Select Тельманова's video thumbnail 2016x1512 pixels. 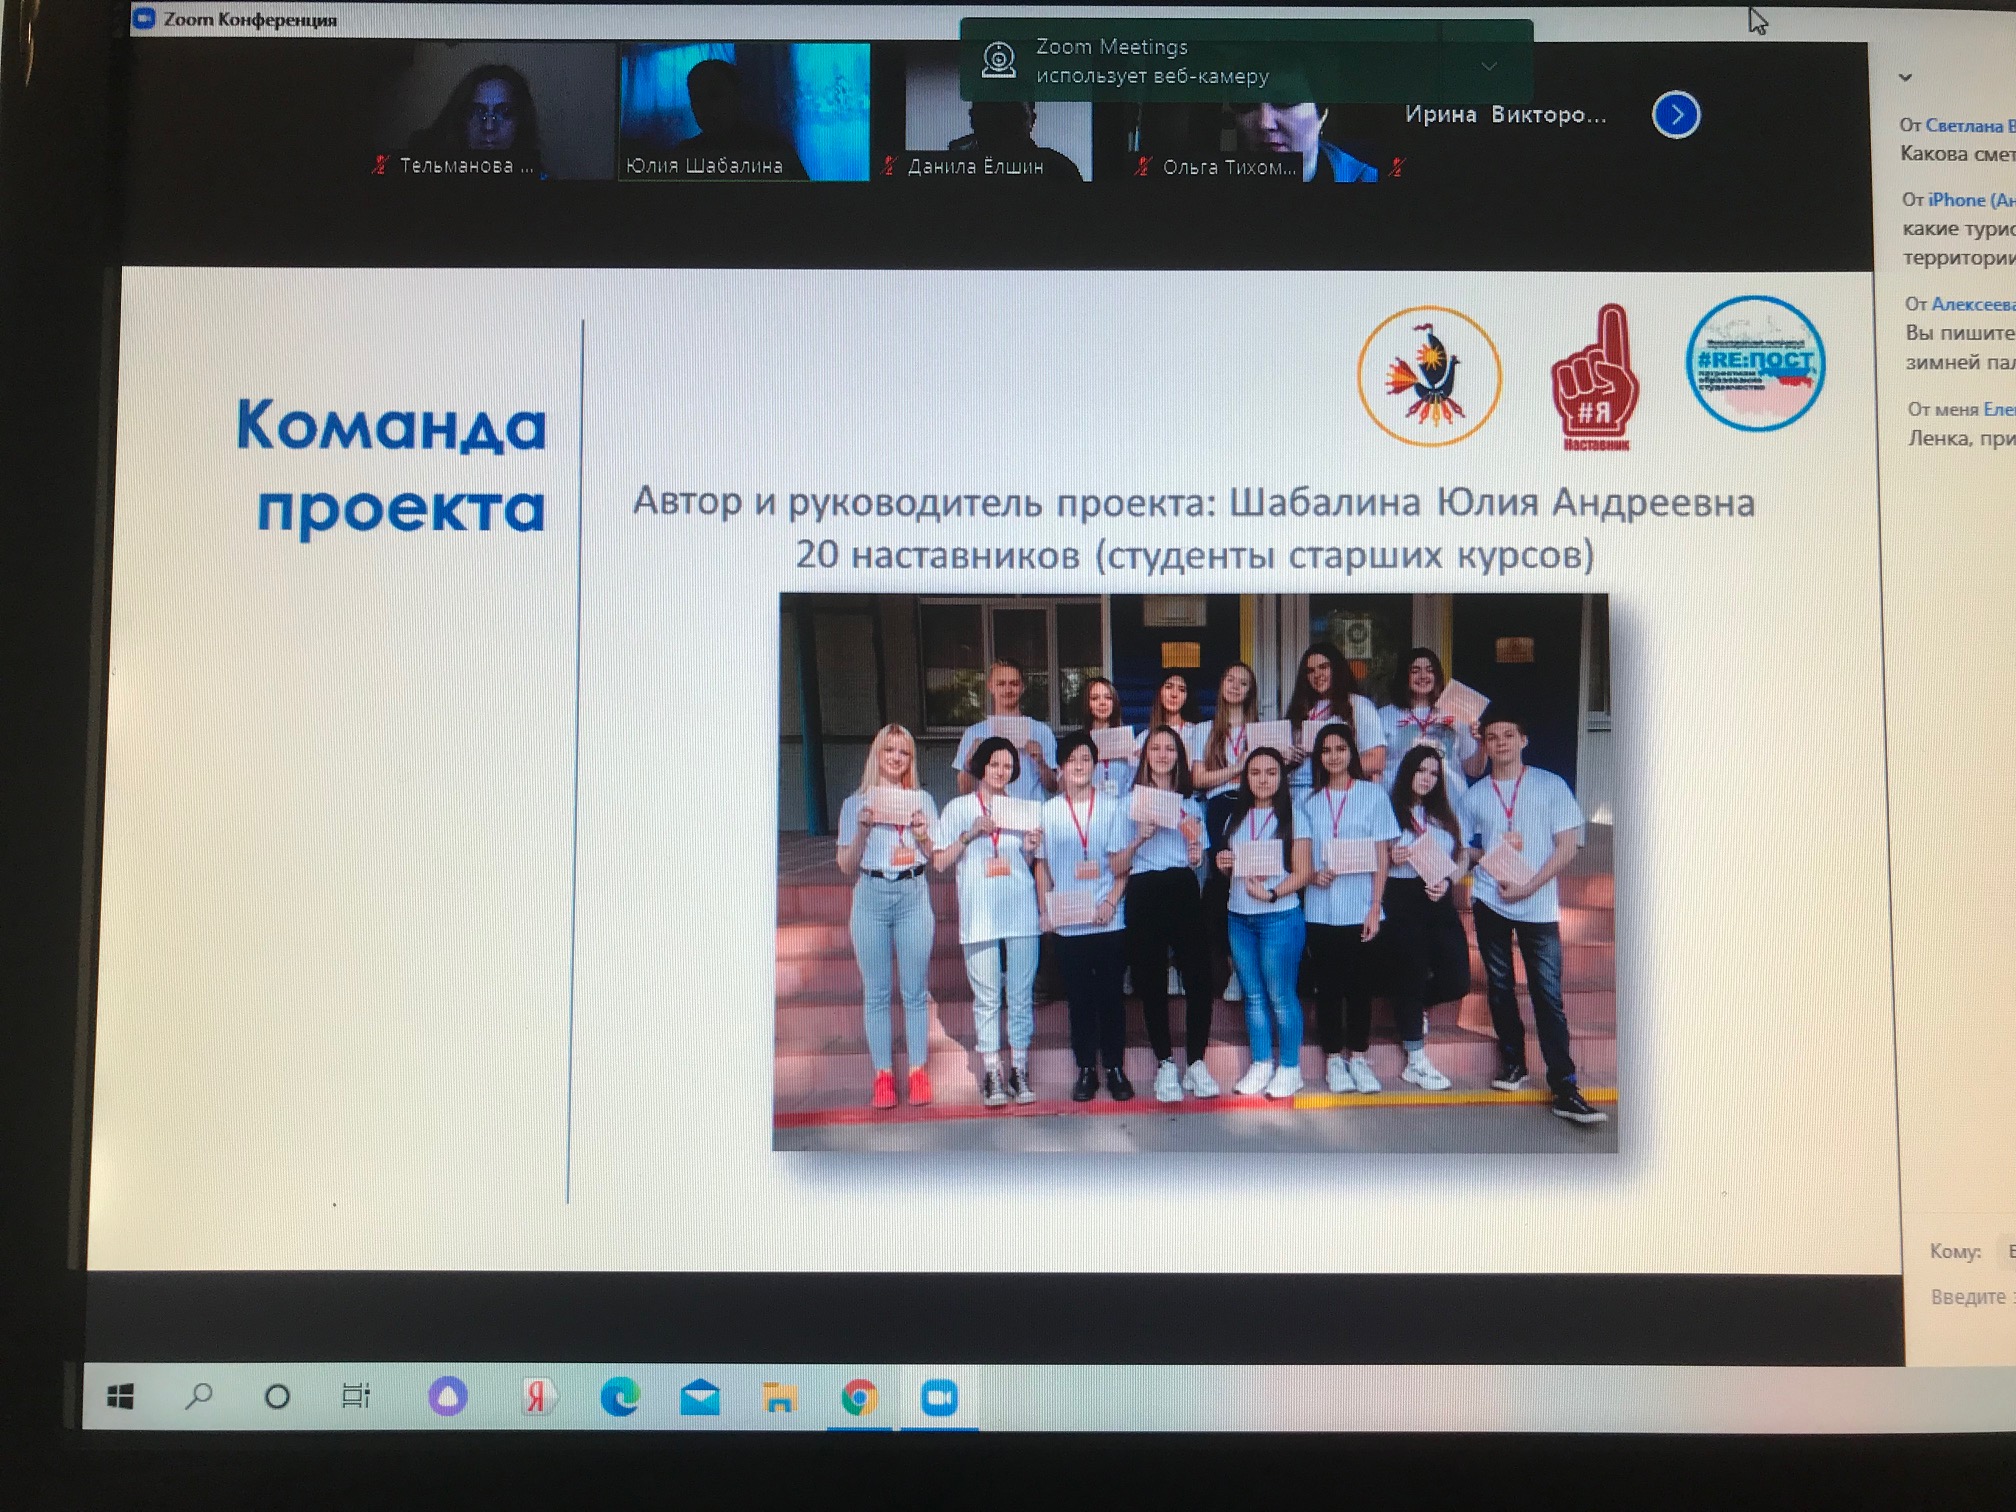(x=490, y=112)
